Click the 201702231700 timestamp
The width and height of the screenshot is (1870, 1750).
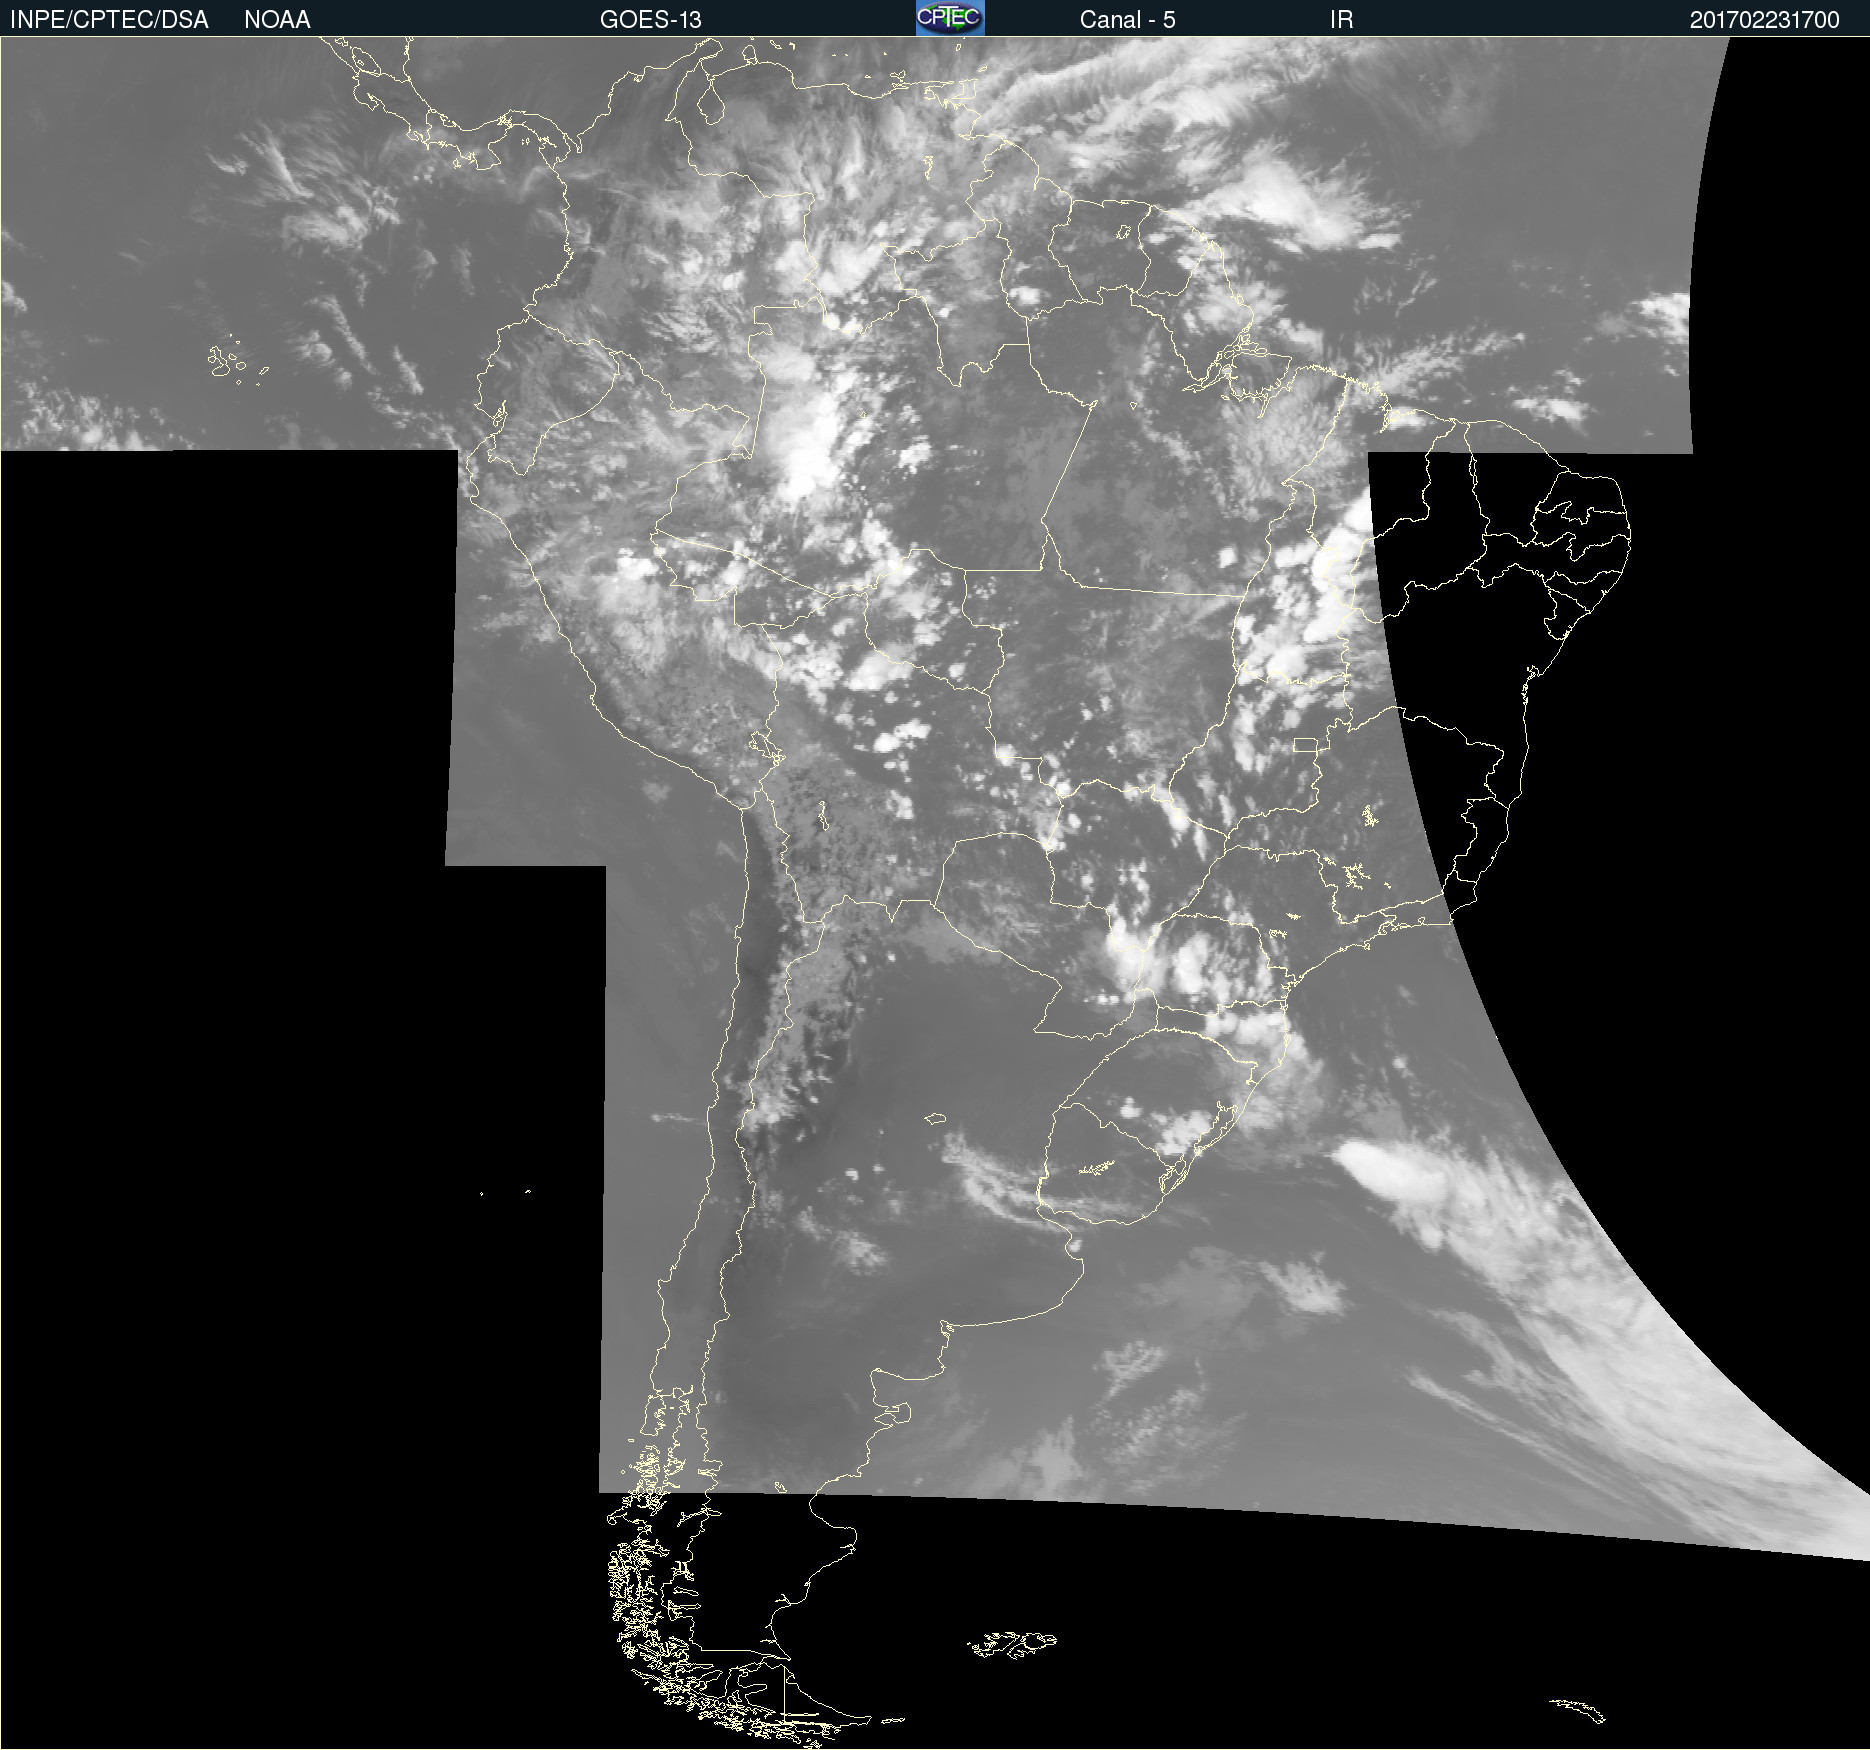click(x=1764, y=20)
